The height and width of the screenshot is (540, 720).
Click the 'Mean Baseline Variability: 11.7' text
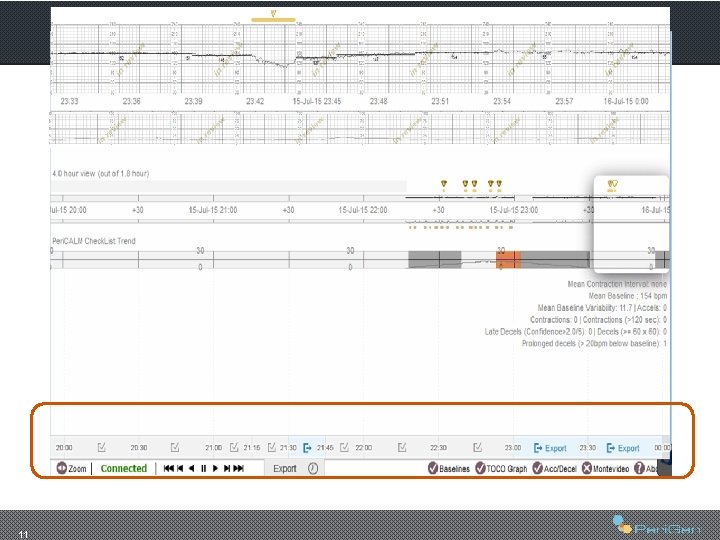tap(585, 308)
